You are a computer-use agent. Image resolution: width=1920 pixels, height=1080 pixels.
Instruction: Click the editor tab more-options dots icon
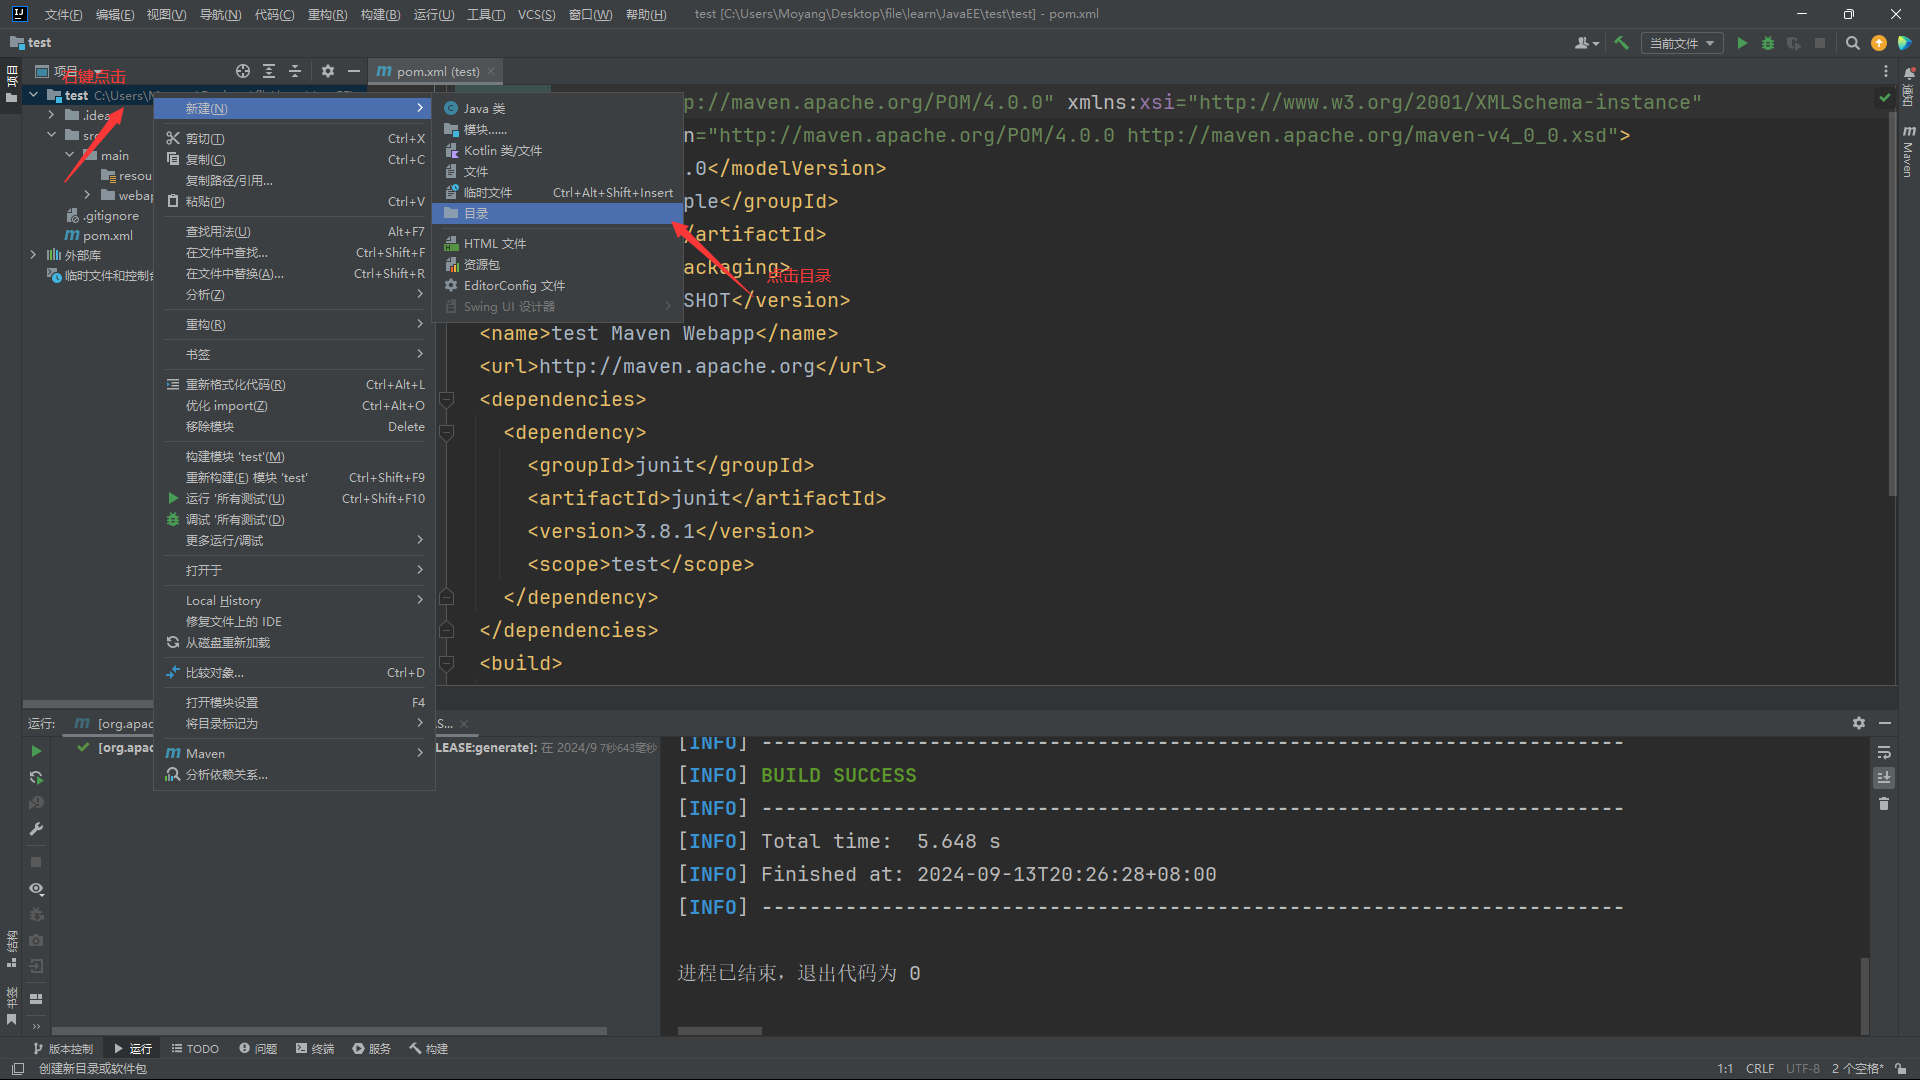tap(1886, 71)
